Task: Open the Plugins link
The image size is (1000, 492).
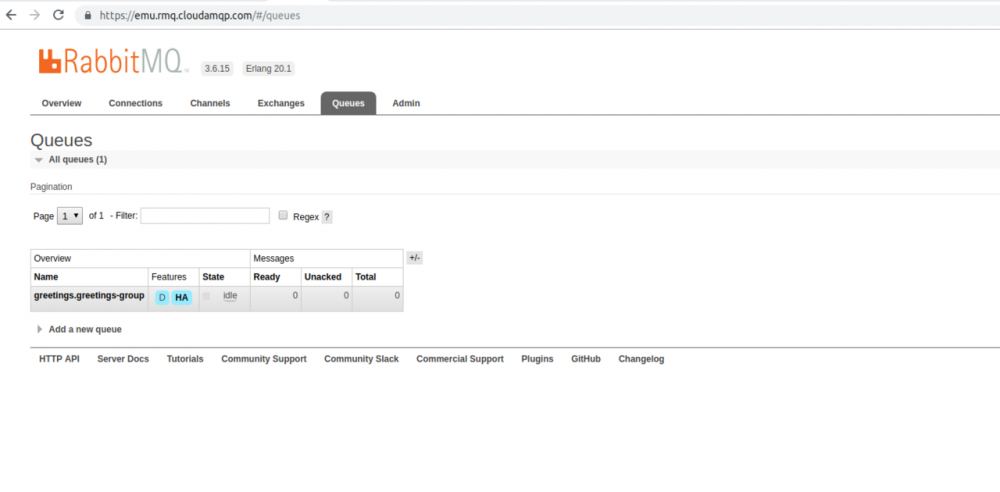Action: click(x=537, y=359)
